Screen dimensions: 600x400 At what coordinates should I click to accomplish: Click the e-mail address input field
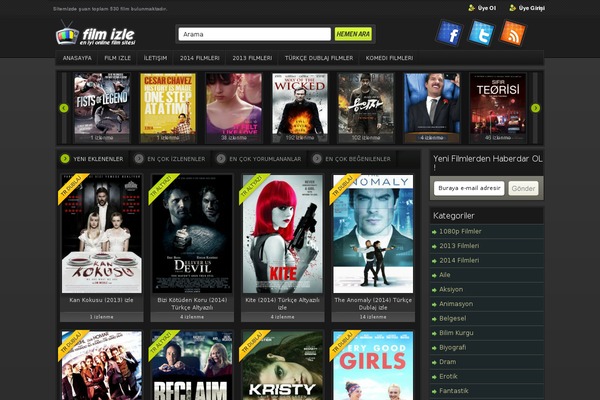pos(469,188)
